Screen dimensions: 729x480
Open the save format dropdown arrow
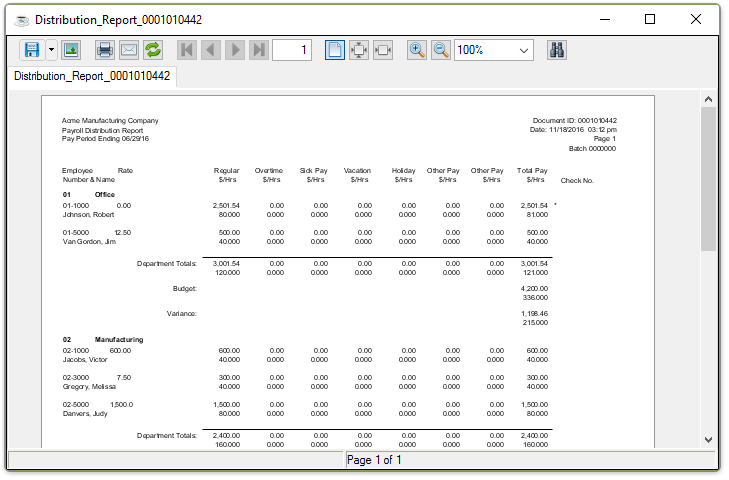tap(51, 50)
